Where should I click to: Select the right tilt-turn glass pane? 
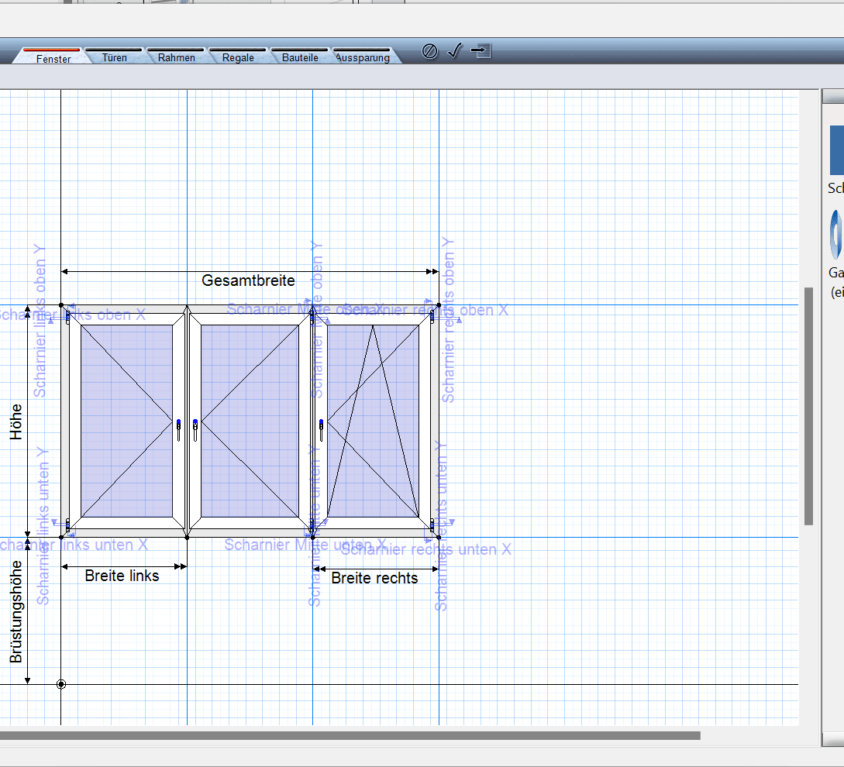tap(373, 421)
